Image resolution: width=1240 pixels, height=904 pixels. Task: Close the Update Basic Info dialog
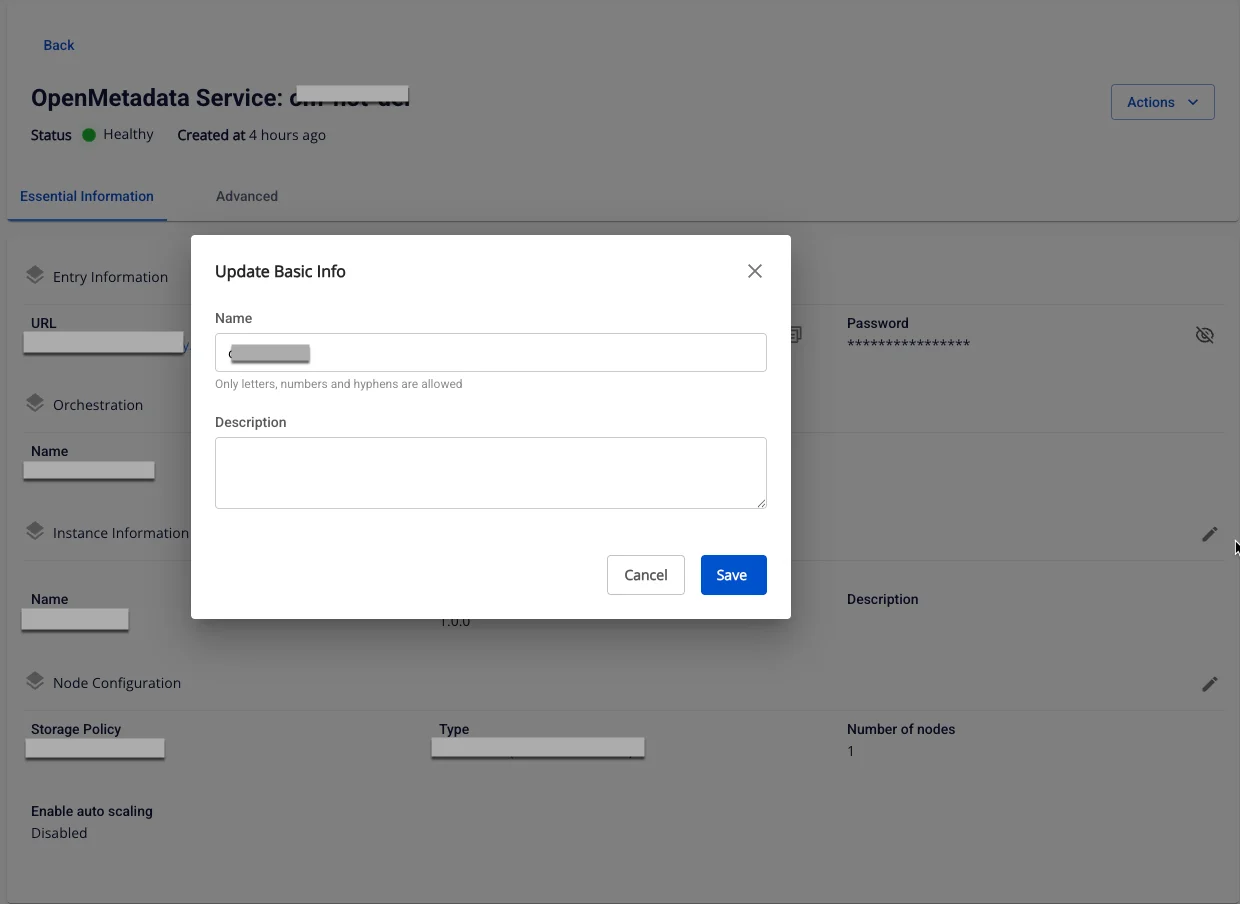coord(755,271)
